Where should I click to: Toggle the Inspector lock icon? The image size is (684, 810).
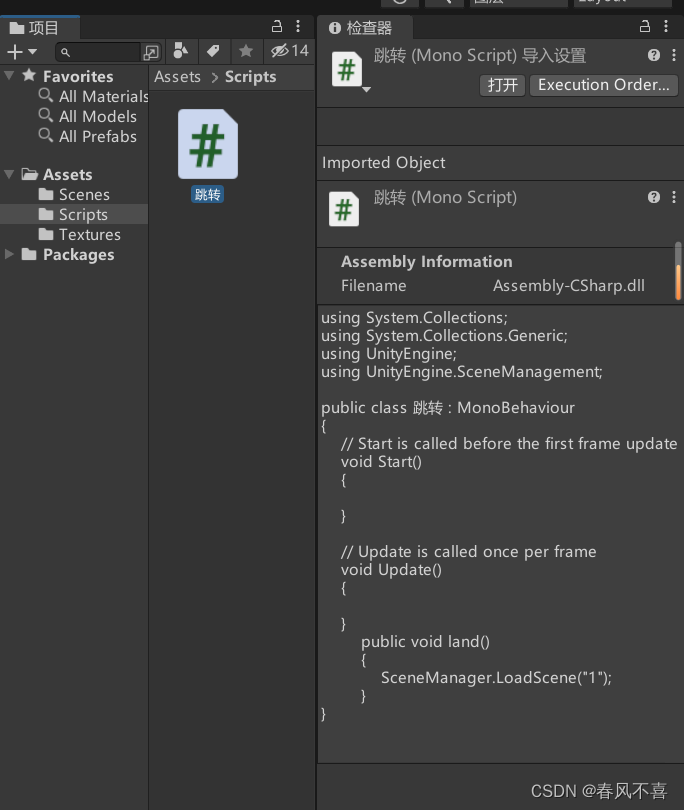pos(643,25)
